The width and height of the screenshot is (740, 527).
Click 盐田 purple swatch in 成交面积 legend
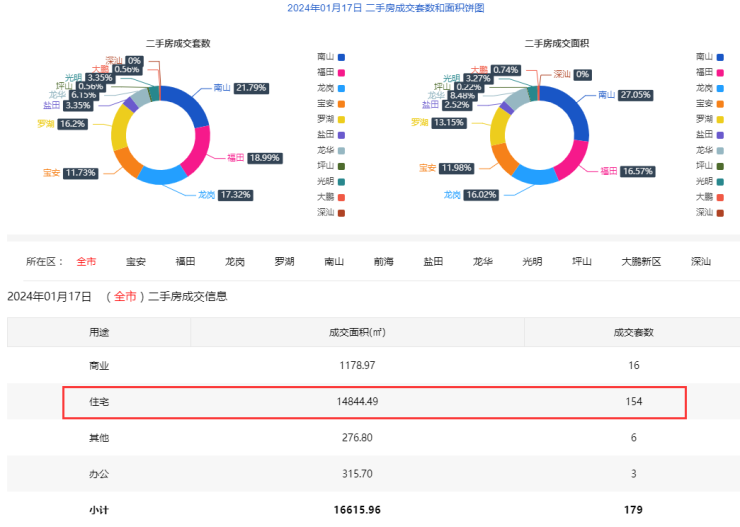pos(720,135)
